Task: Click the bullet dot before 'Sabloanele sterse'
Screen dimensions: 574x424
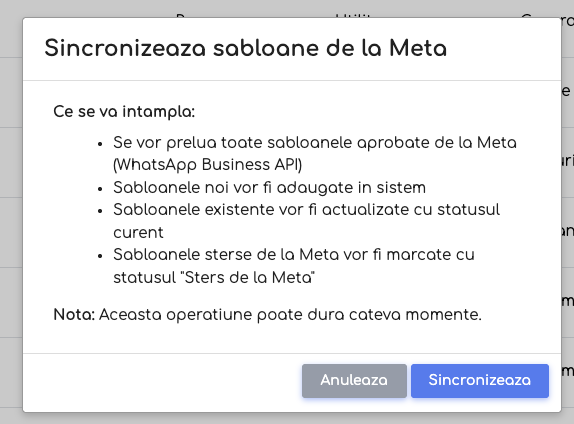Action: (x=100, y=256)
